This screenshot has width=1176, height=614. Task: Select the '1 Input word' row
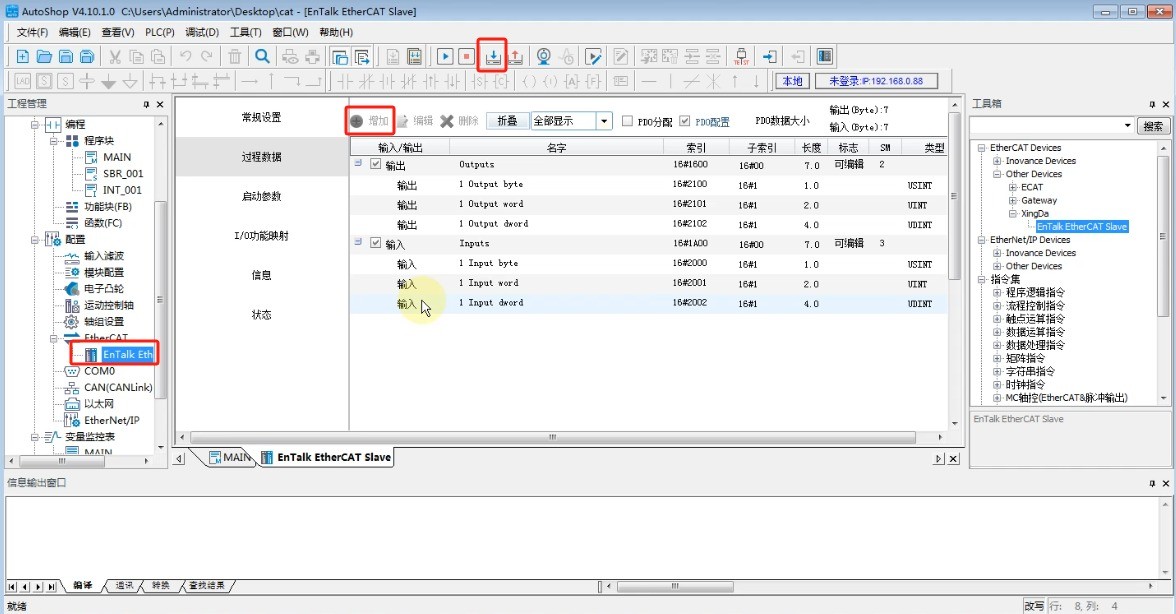(x=650, y=283)
